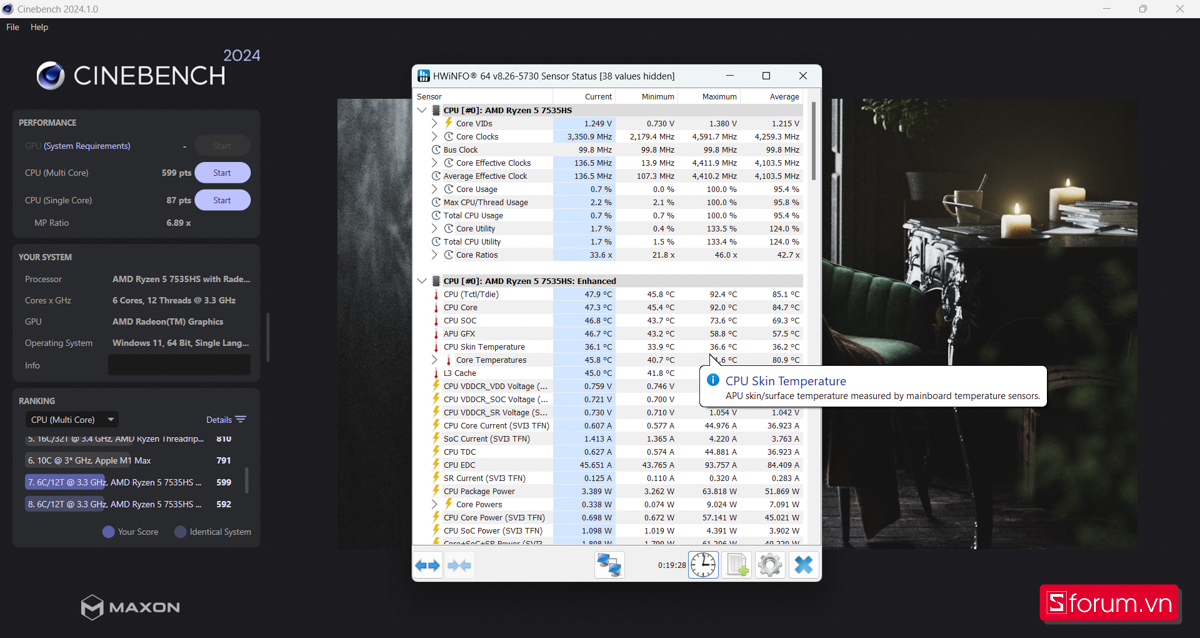Start the CPU (Multi Core) benchmark
1200x638 pixels.
pyautogui.click(x=222, y=173)
